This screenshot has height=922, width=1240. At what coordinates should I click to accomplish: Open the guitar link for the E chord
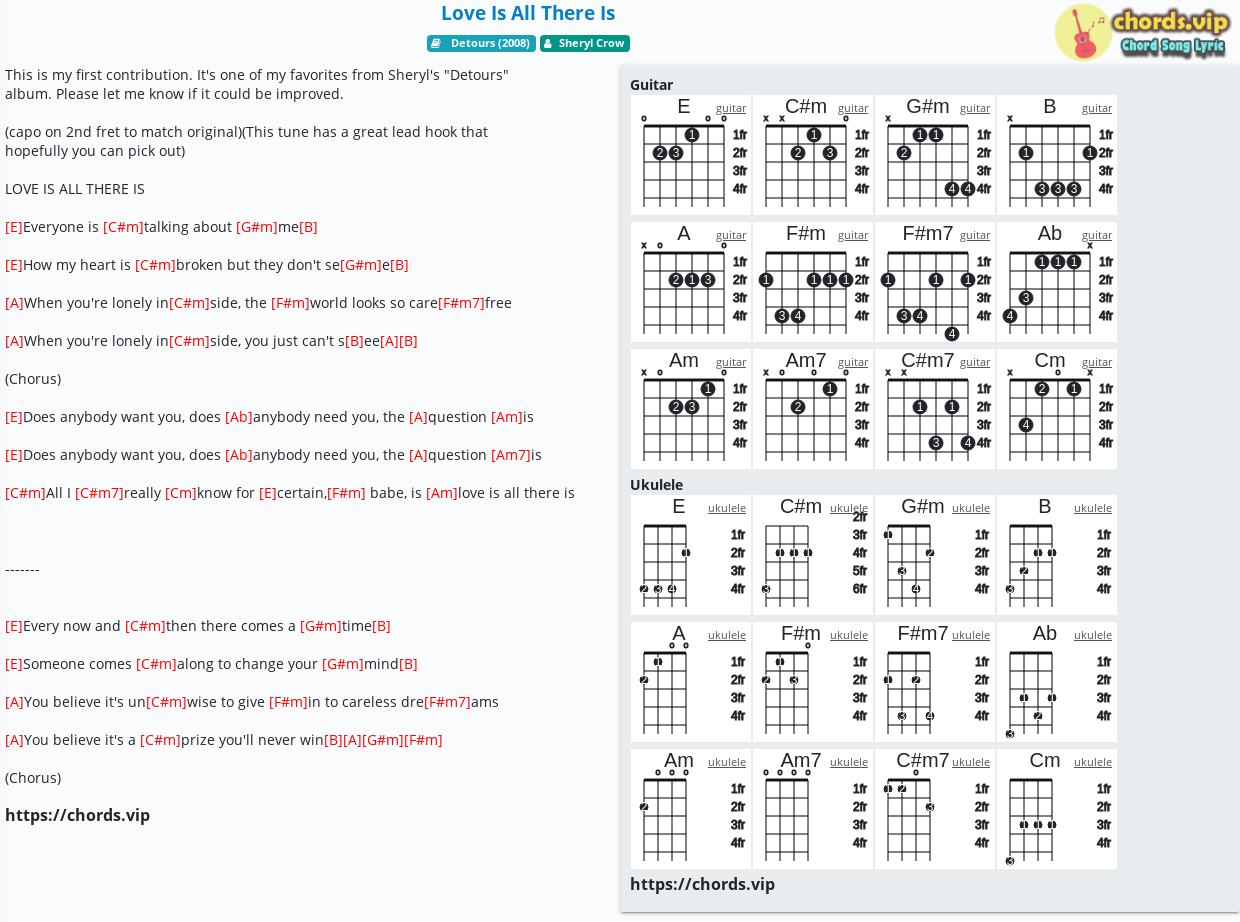pyautogui.click(x=731, y=108)
